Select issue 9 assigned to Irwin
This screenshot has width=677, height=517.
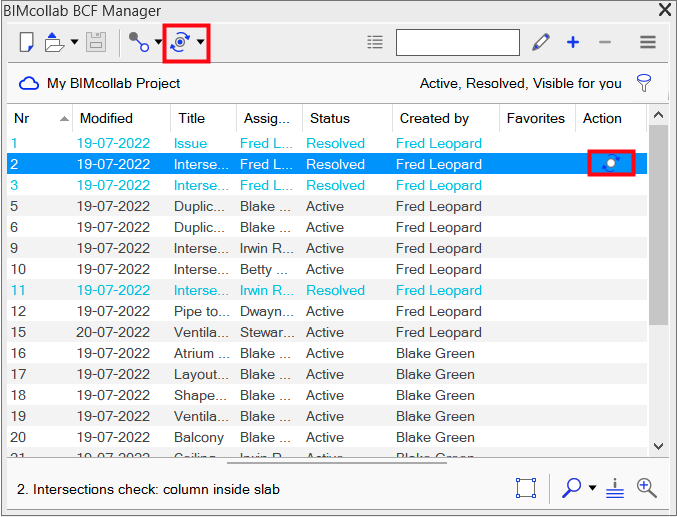266,248
